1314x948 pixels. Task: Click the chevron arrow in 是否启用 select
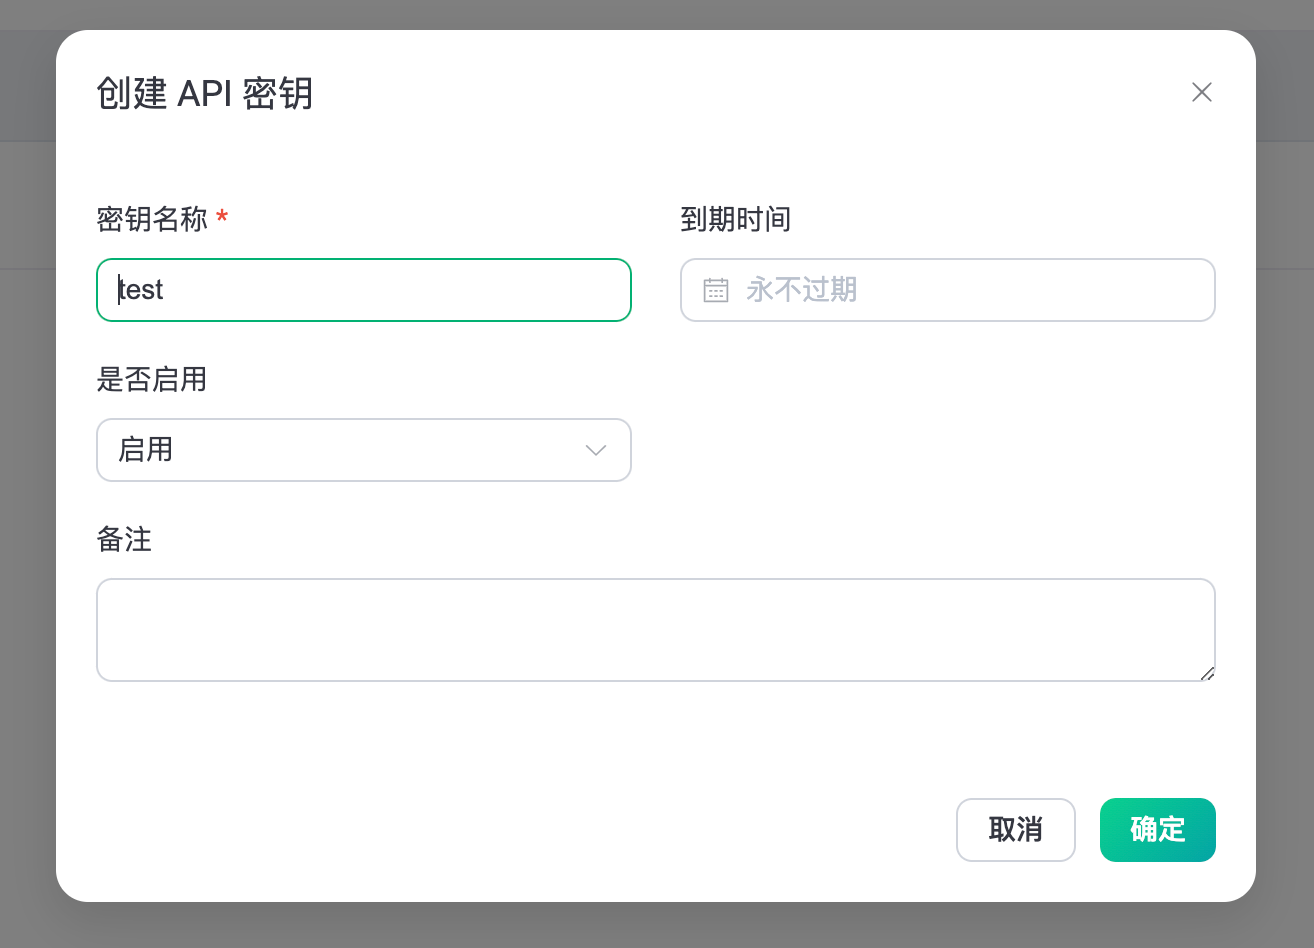pyautogui.click(x=595, y=450)
